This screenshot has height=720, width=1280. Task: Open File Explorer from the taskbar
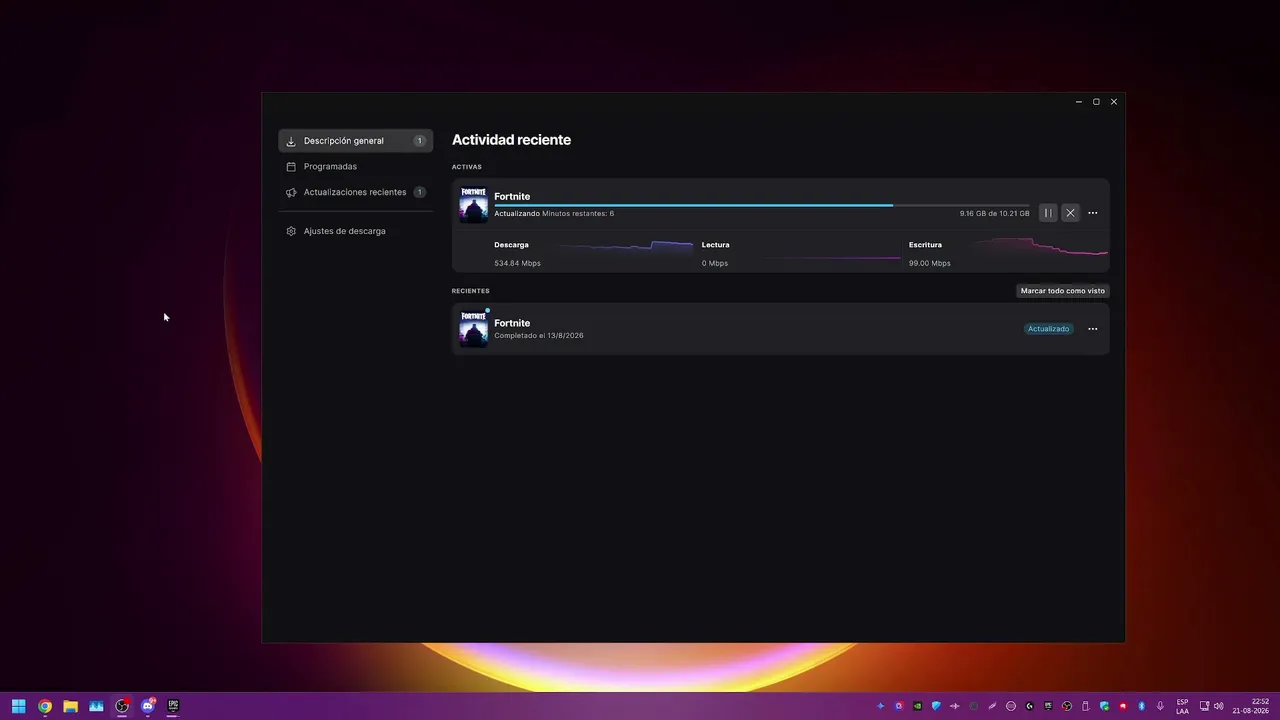[x=71, y=706]
